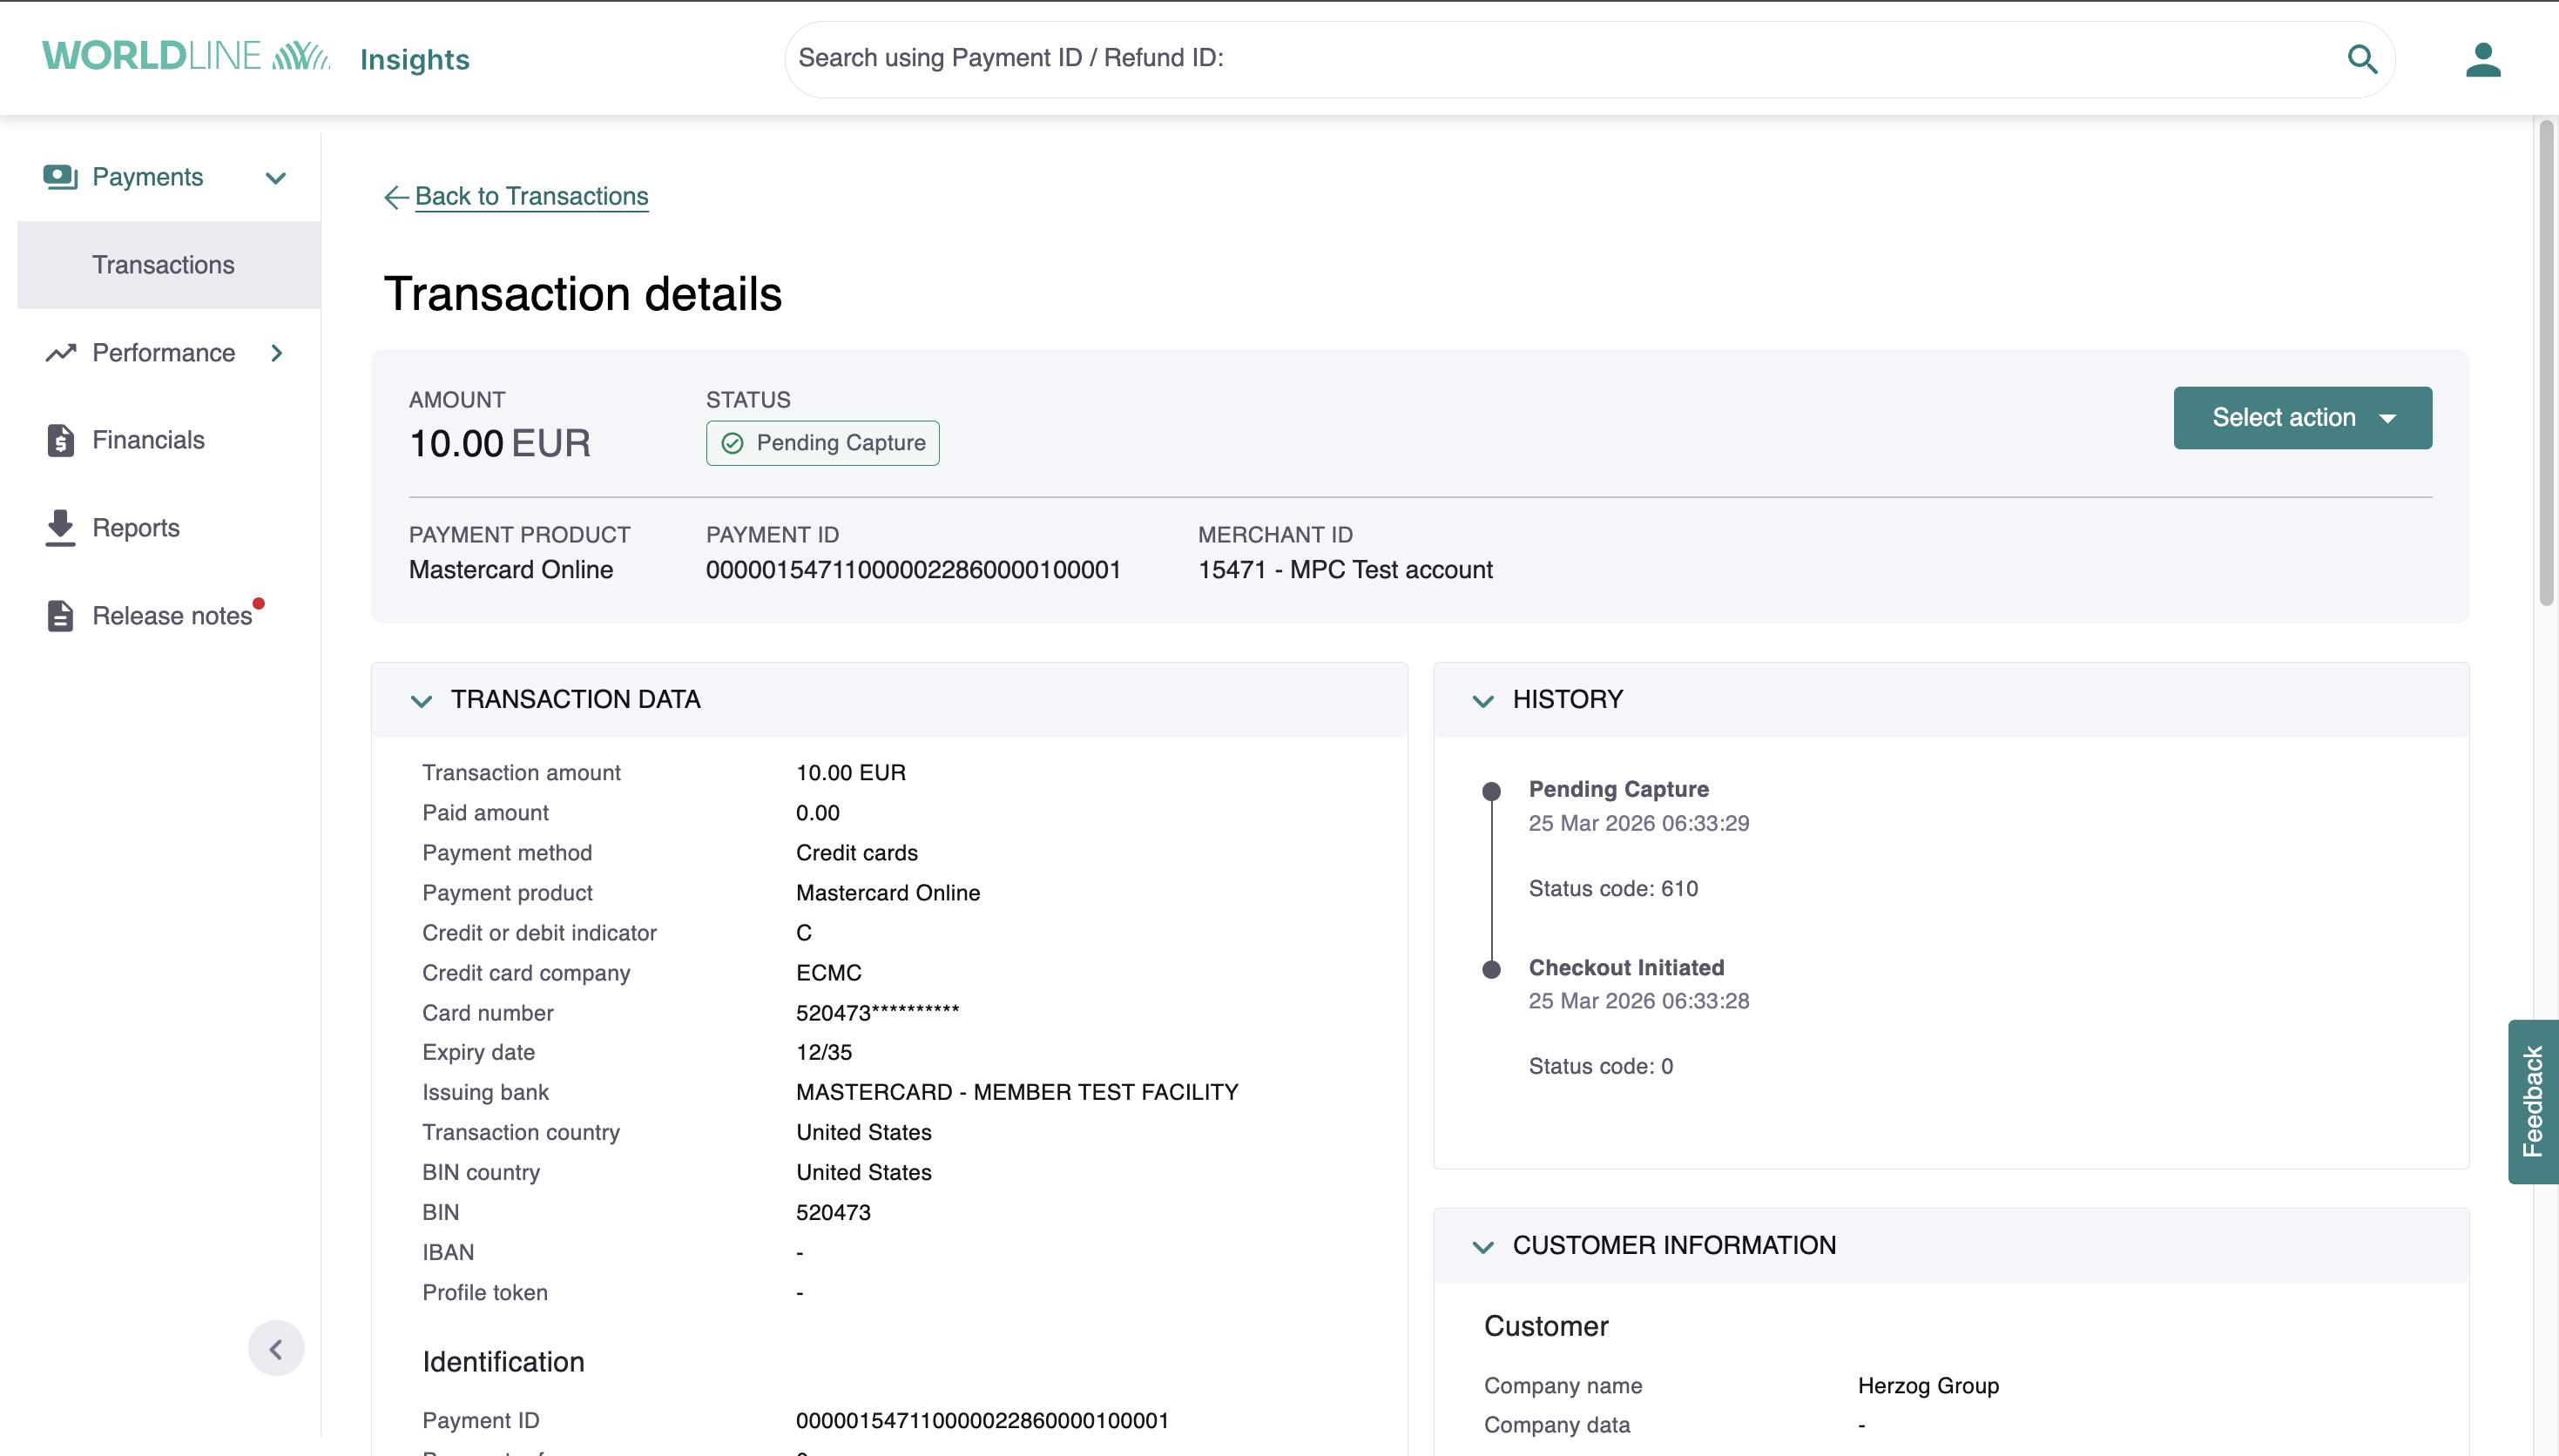The image size is (2559, 1456).
Task: Click the header Payment ID value 000001547110000022860000100001
Action: 913,570
